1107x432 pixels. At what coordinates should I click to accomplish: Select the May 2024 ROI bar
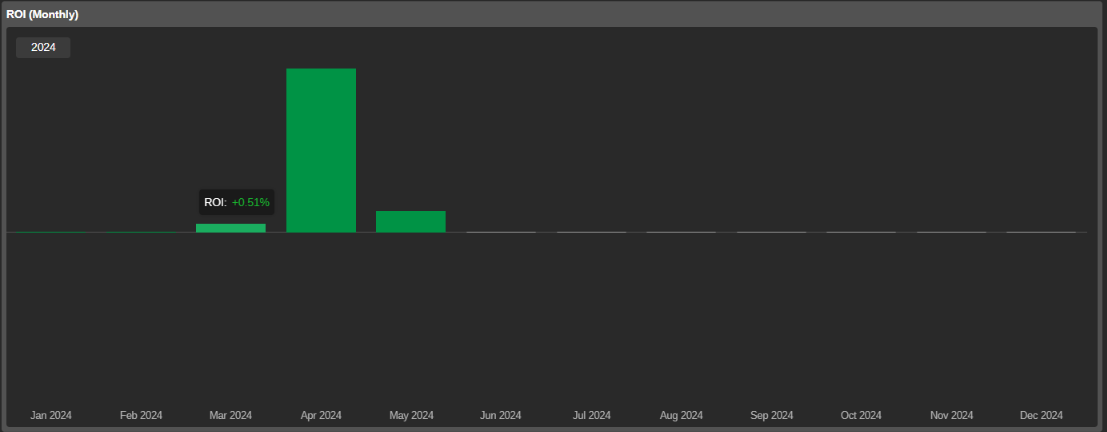411,222
